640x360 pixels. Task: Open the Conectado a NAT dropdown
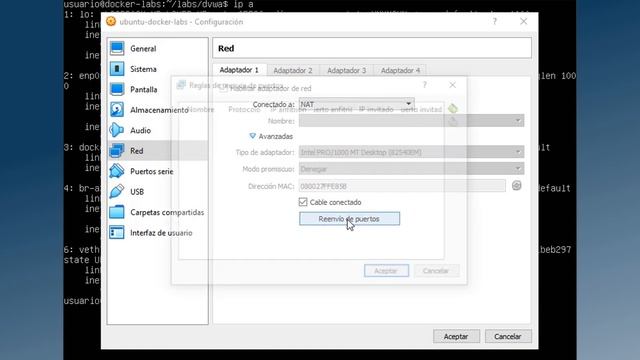356,104
